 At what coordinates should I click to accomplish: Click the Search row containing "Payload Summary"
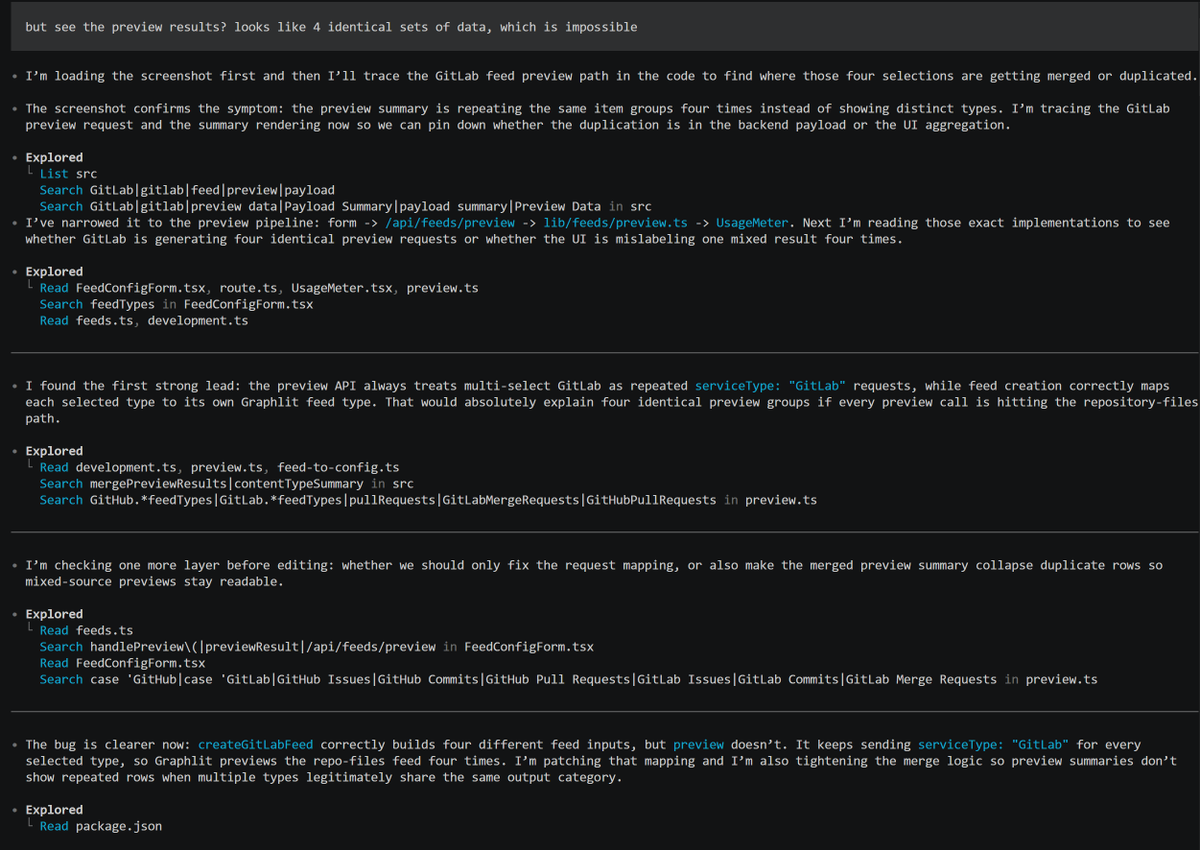345,206
